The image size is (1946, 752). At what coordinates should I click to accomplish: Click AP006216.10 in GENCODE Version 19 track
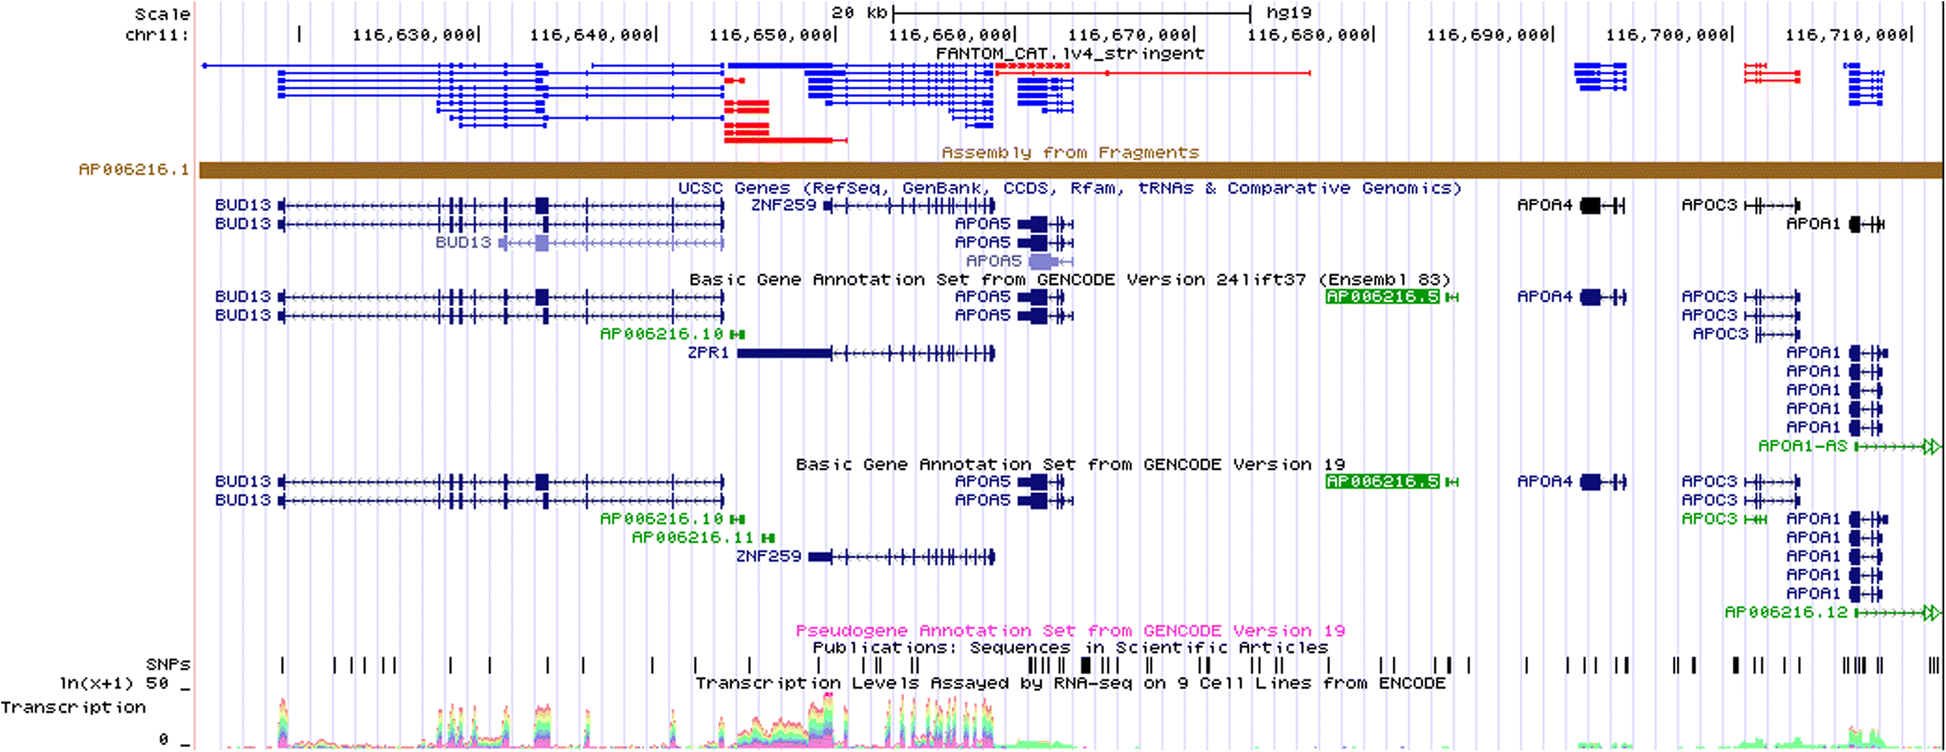tap(661, 519)
